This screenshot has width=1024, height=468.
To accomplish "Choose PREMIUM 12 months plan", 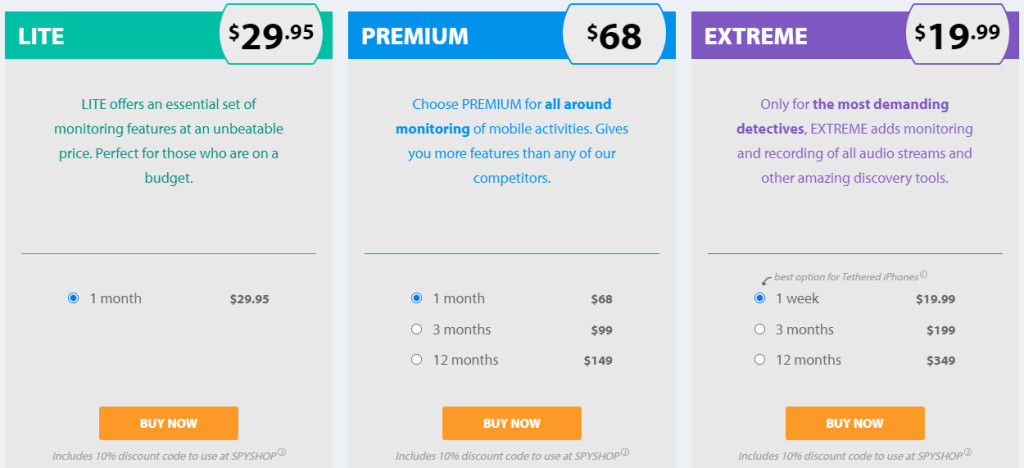I will [417, 360].
